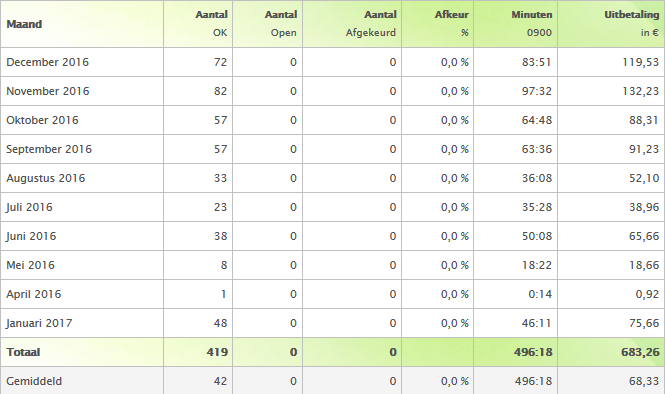The image size is (665, 394).
Task: Click the Maand column header
Action: (82, 24)
